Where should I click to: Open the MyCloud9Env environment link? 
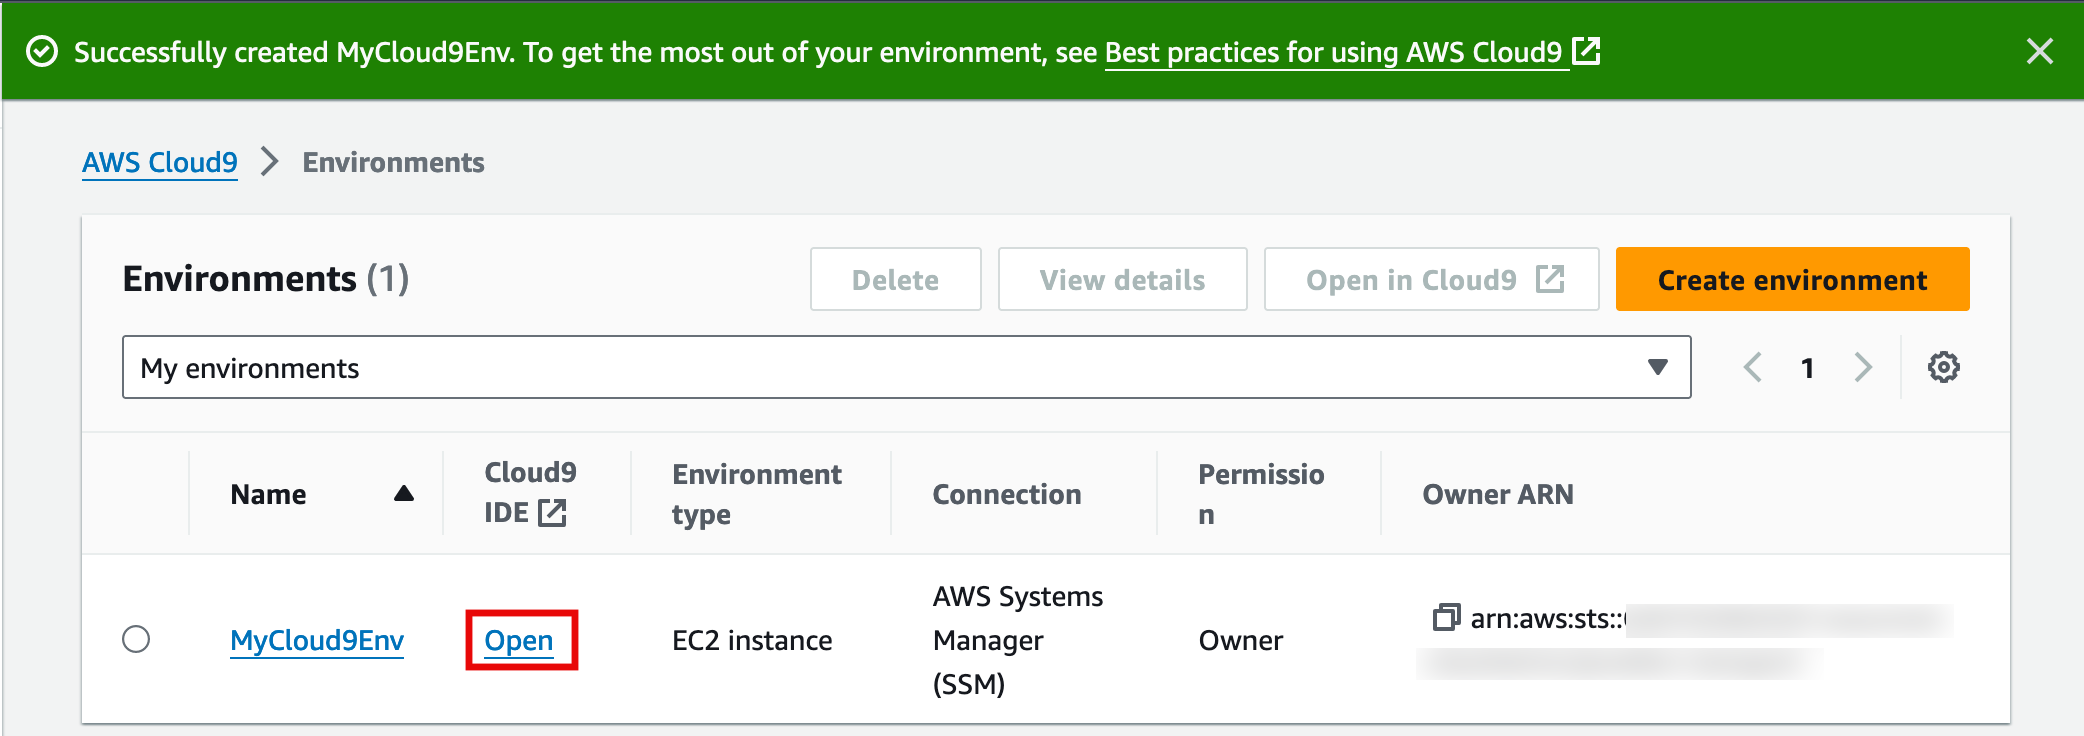tap(317, 640)
